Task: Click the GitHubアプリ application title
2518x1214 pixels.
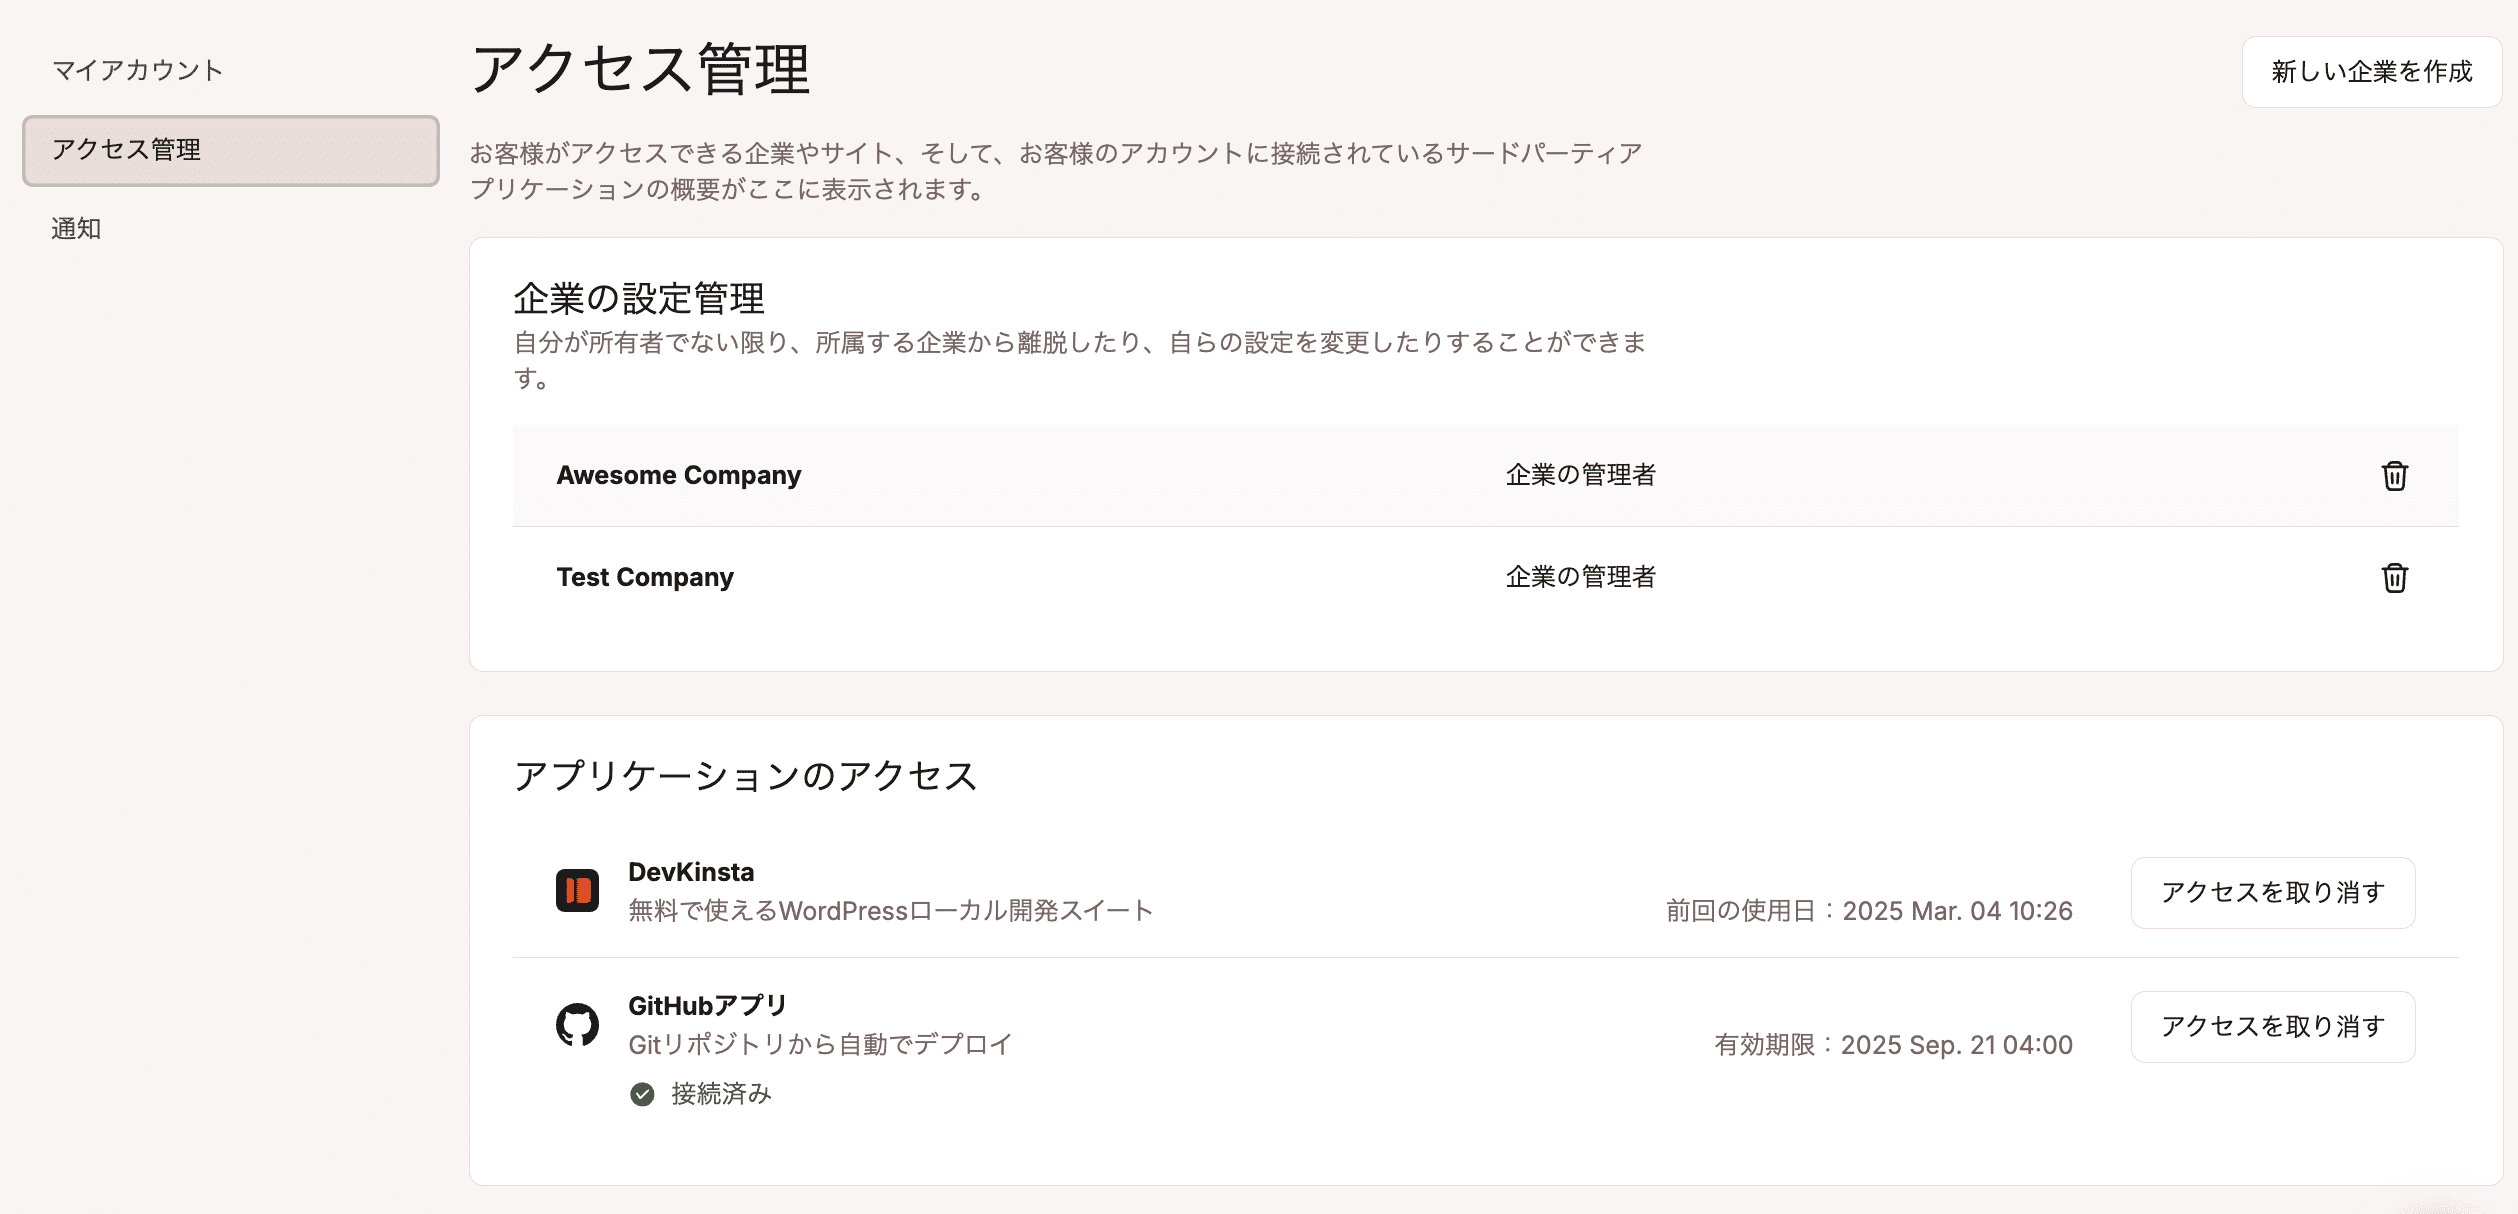Action: (x=707, y=1006)
